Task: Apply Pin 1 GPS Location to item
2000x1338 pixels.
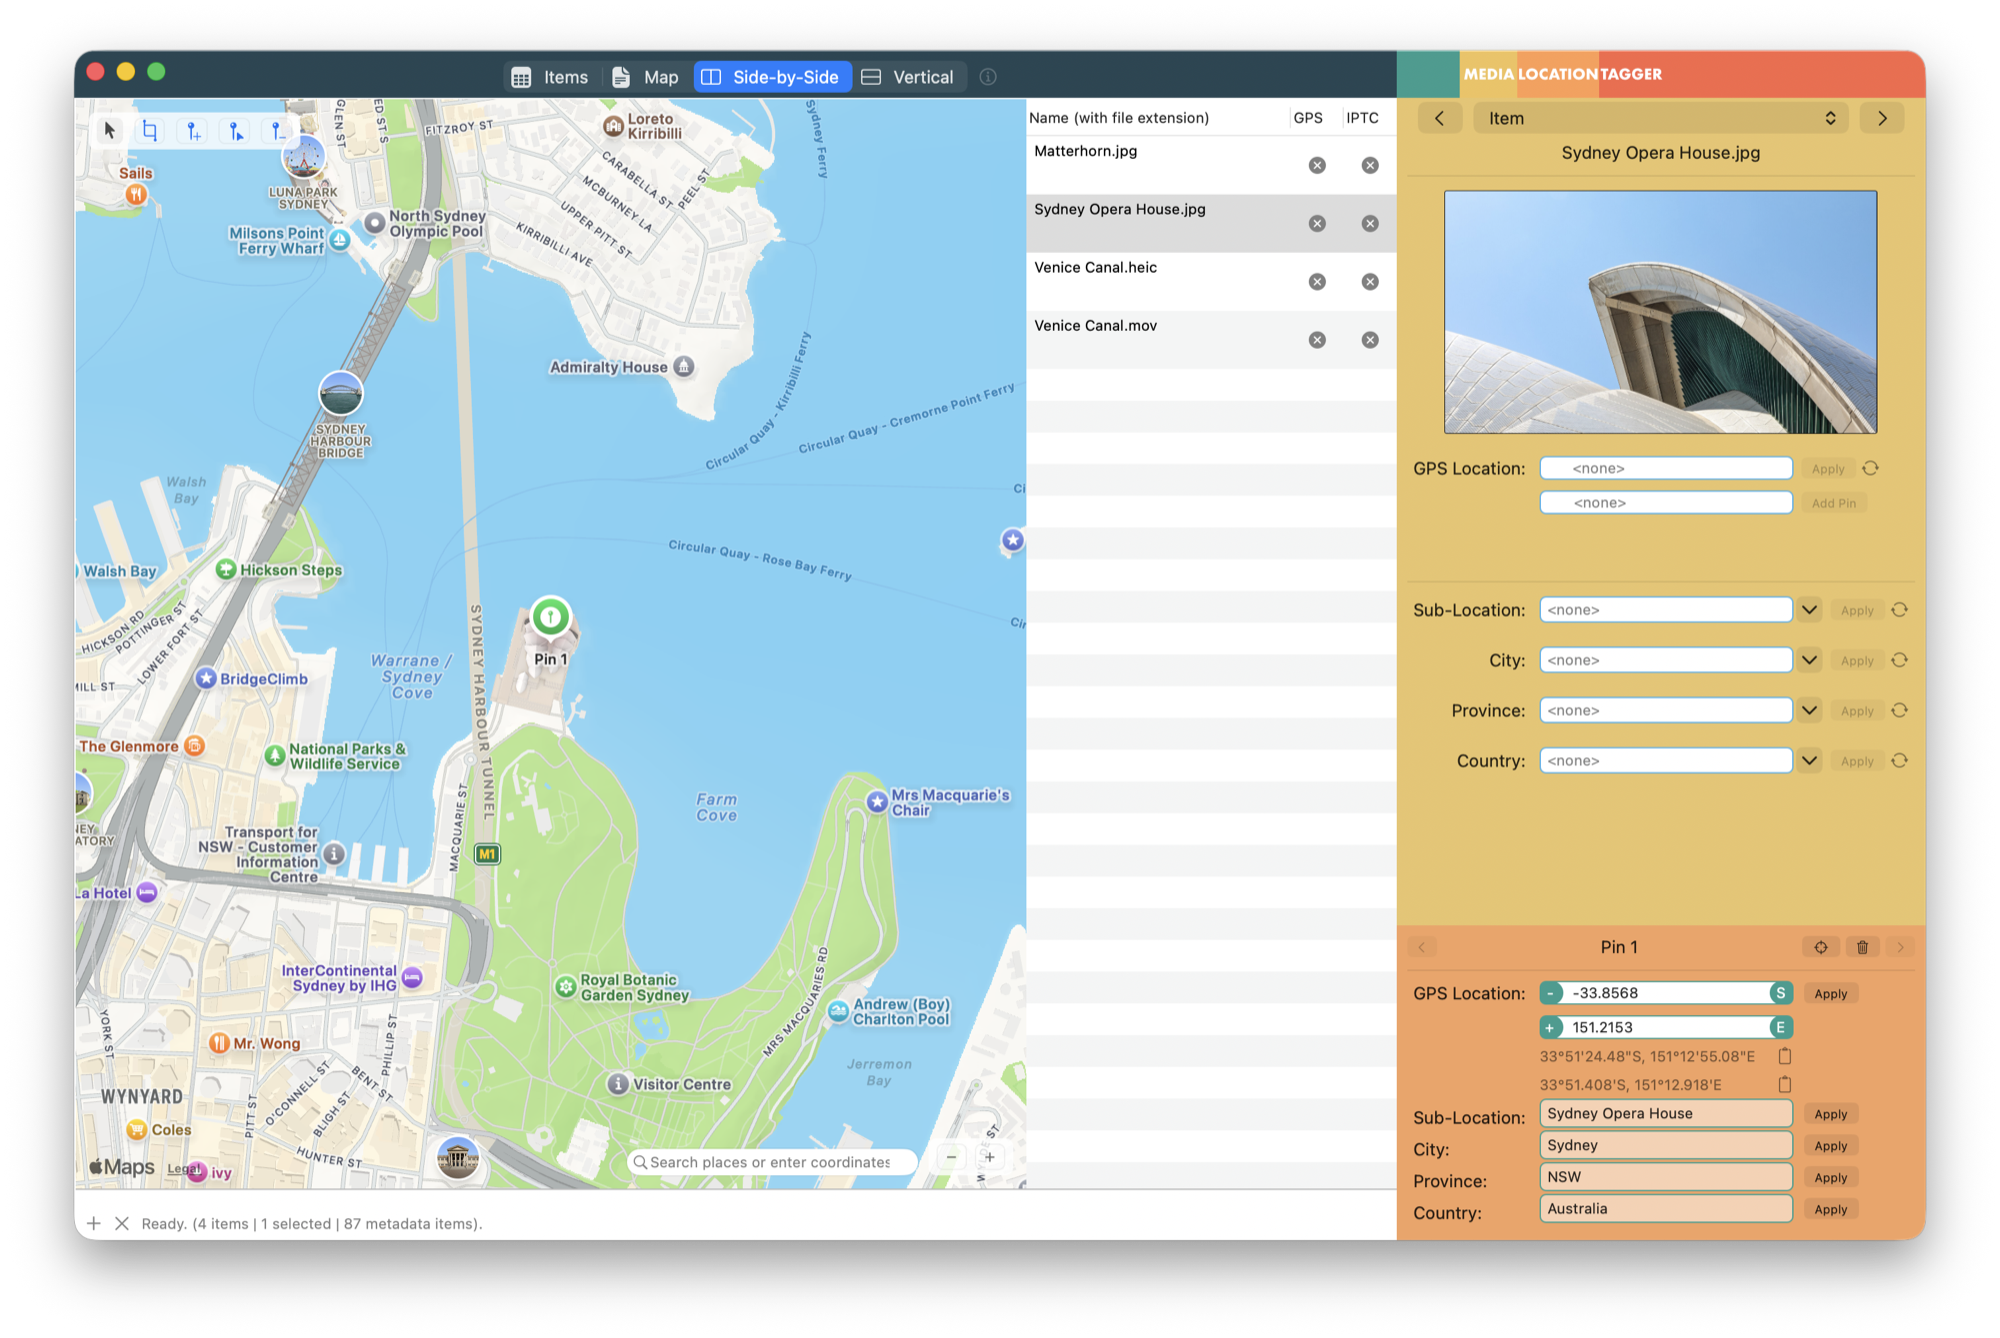Action: (1831, 993)
